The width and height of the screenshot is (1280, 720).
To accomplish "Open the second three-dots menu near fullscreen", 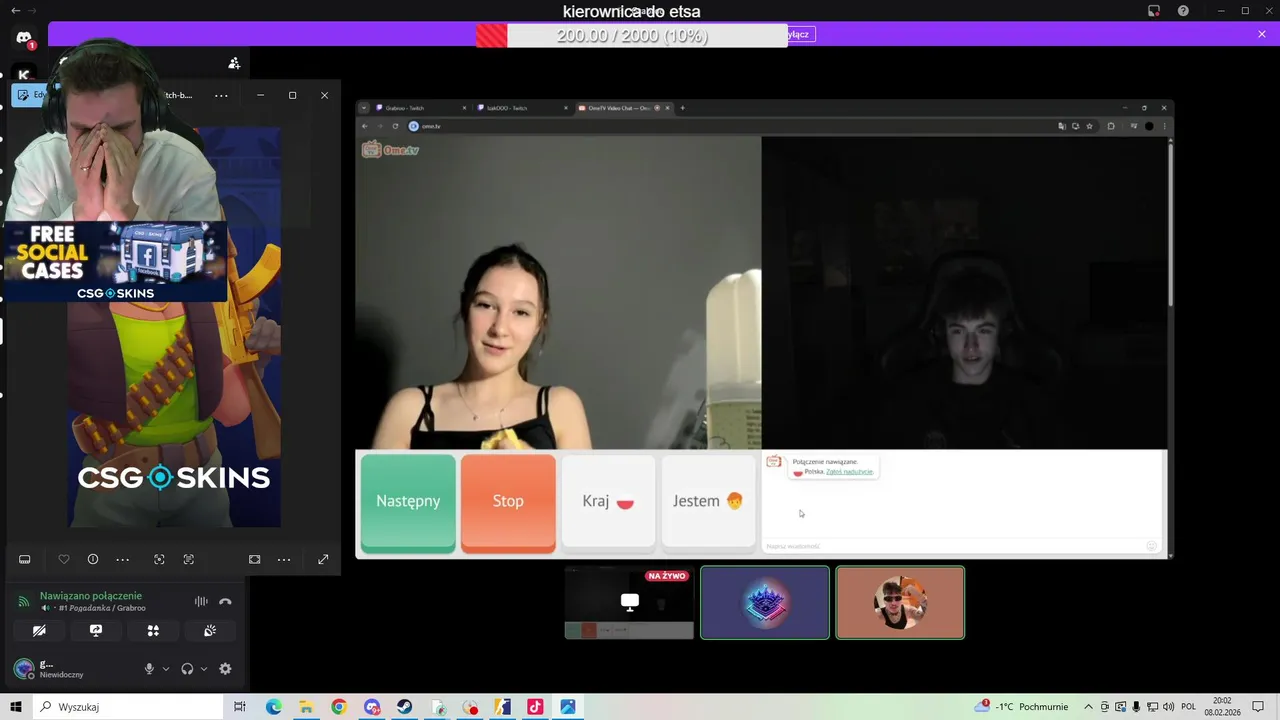I will (x=284, y=559).
